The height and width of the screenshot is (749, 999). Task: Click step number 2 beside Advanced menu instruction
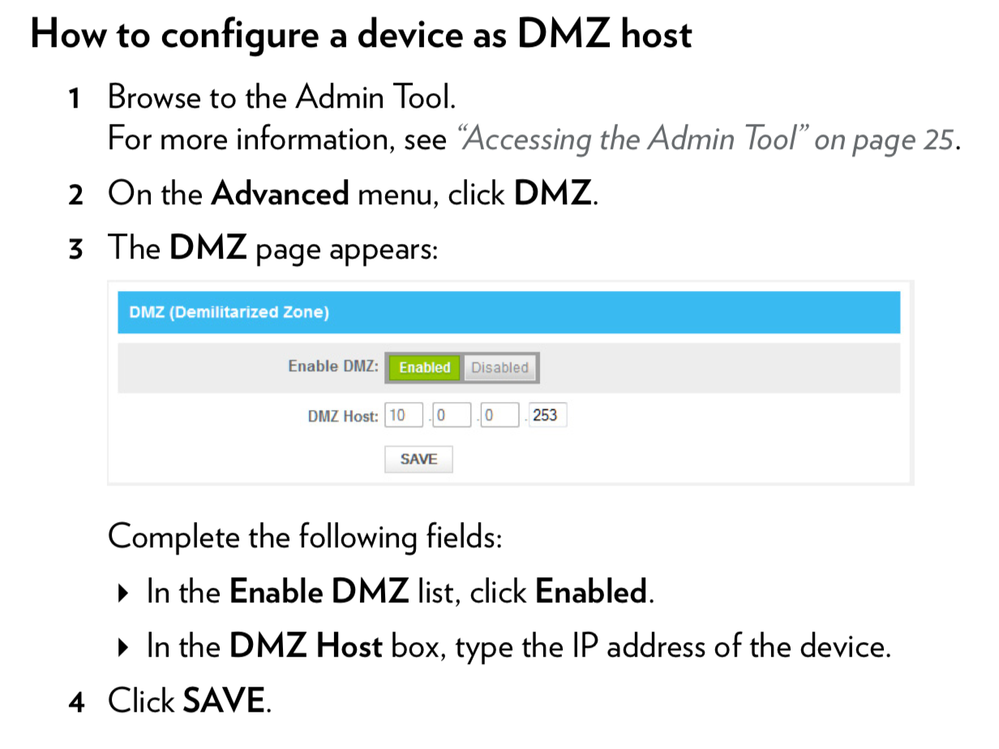[76, 194]
